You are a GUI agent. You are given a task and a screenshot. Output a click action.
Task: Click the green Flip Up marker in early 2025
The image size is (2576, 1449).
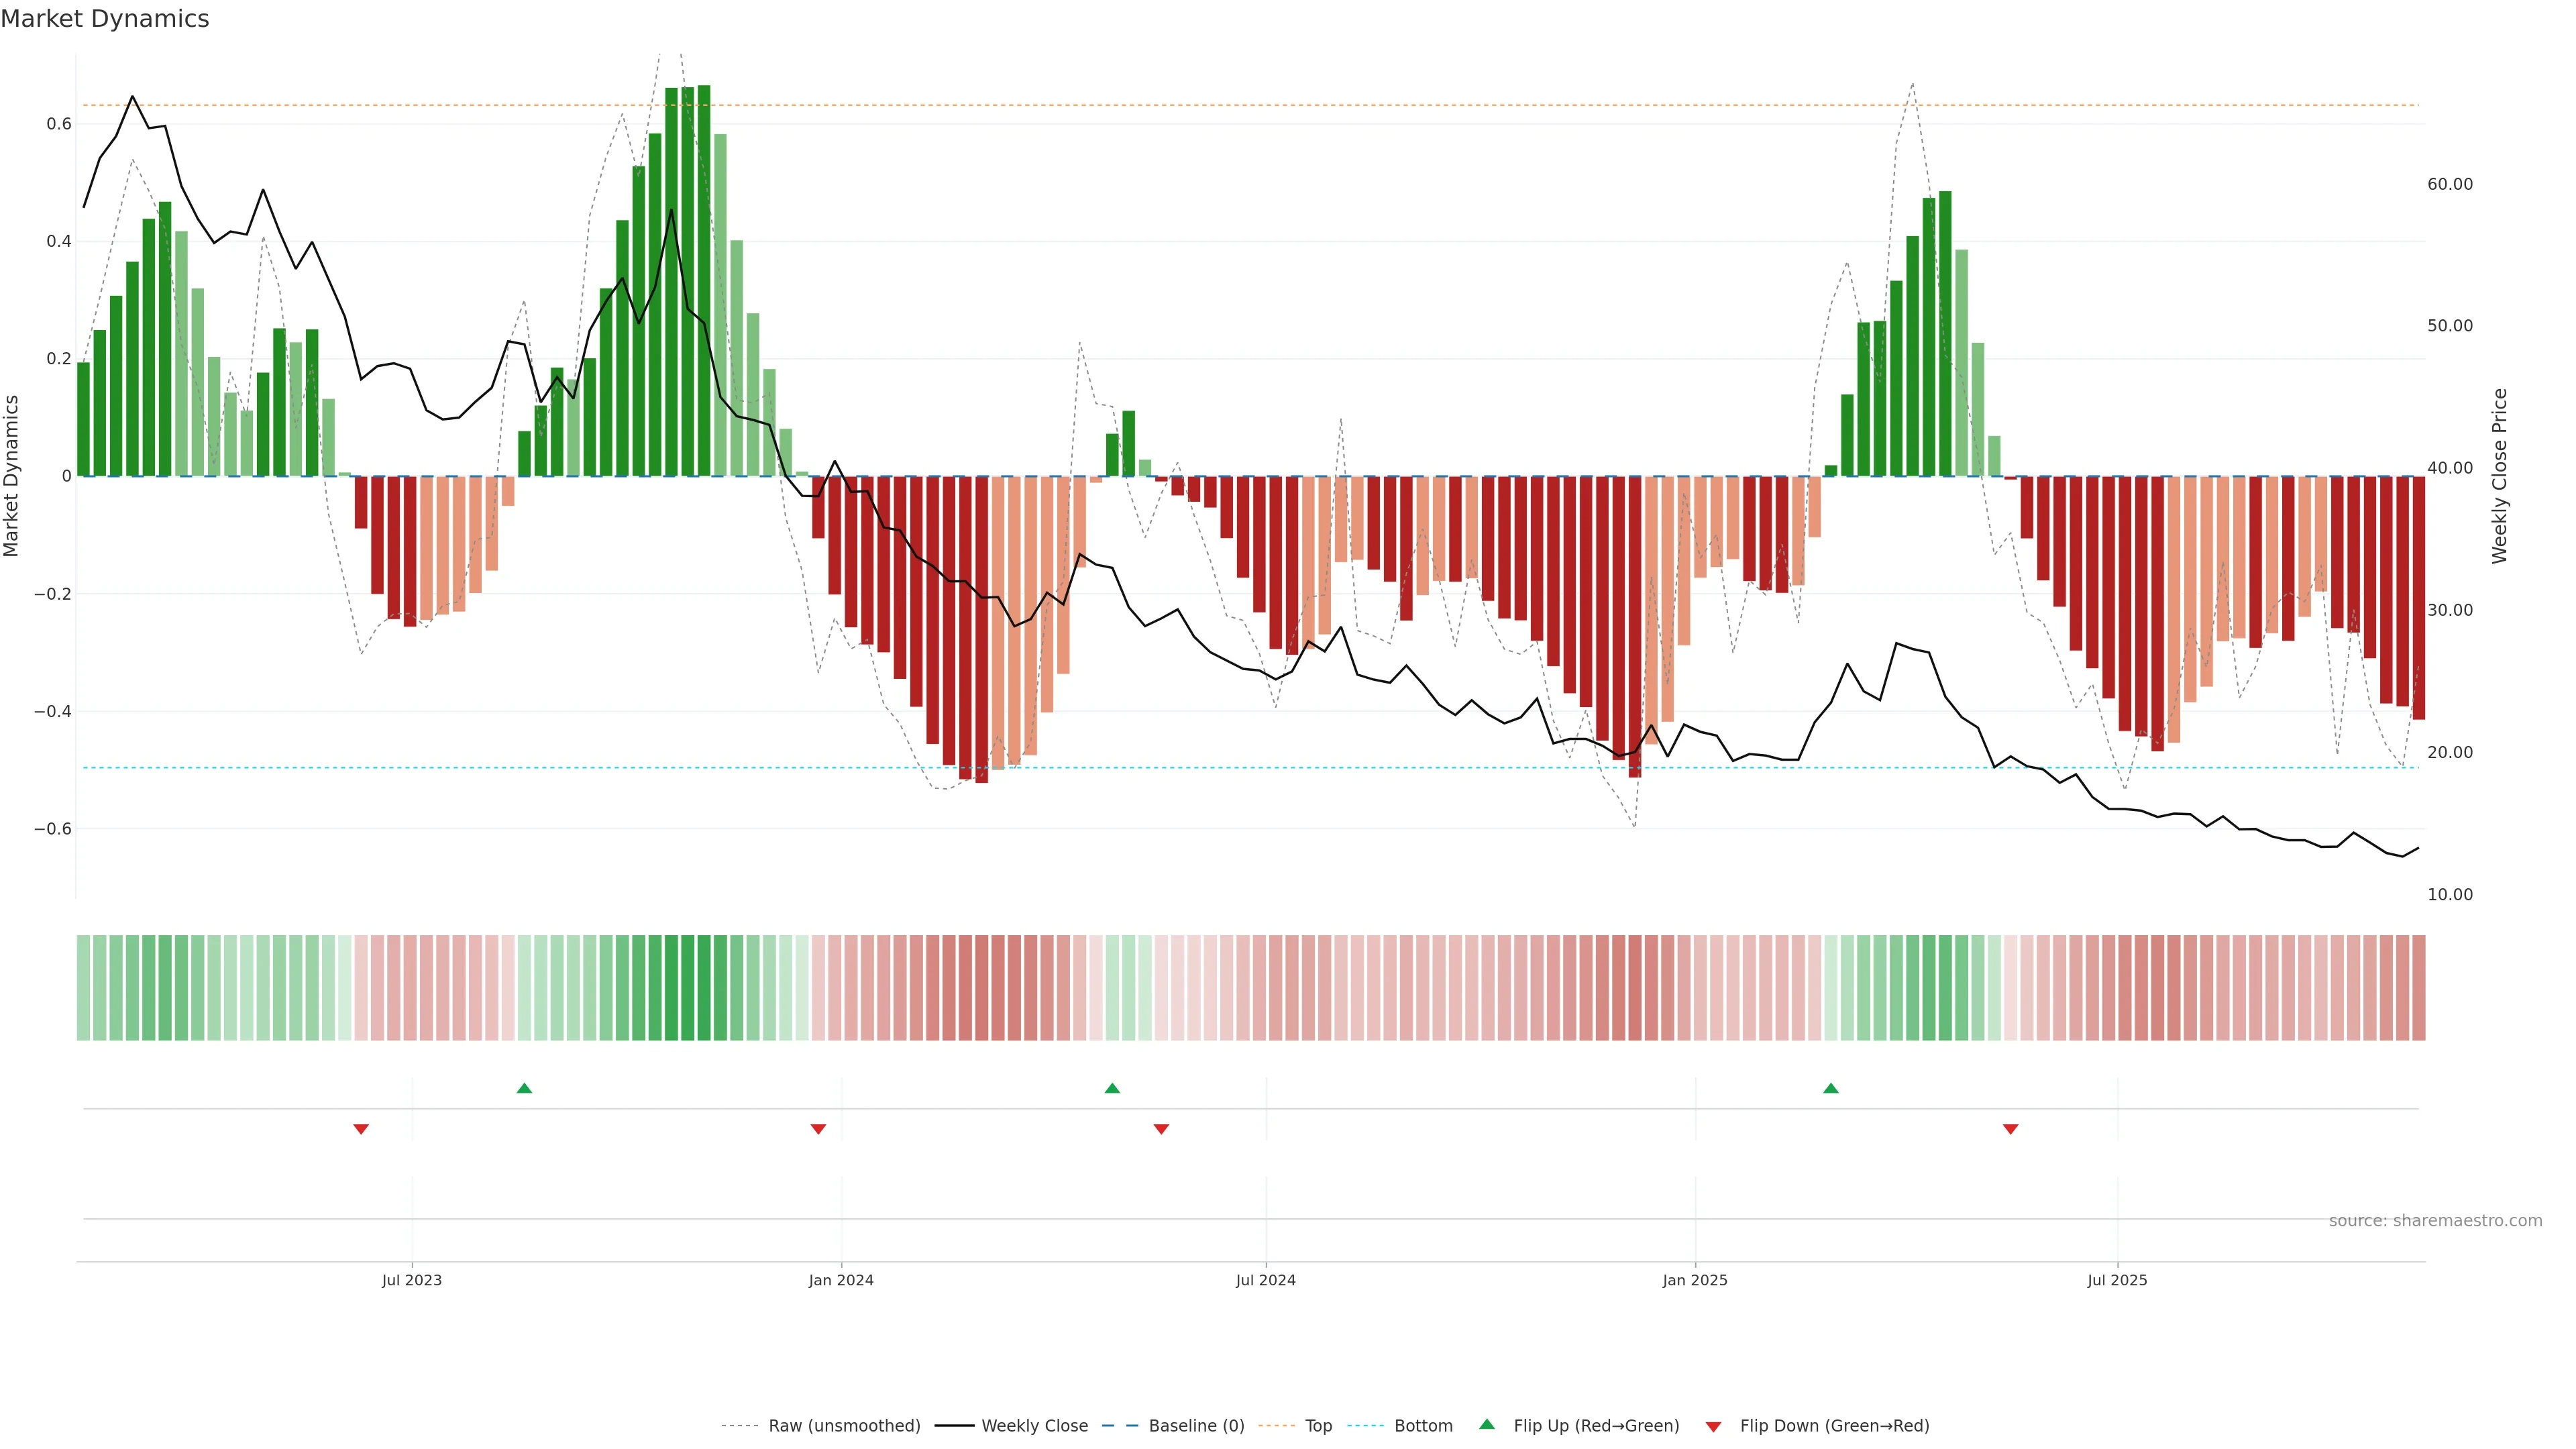click(1831, 1088)
